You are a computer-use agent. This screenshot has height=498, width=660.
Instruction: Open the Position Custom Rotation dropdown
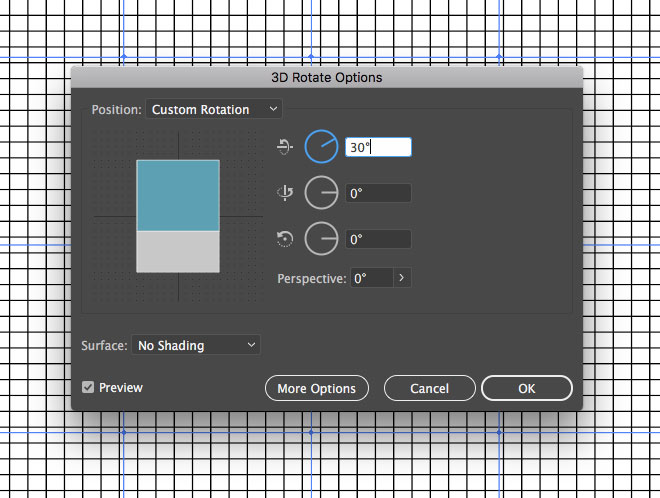point(214,109)
